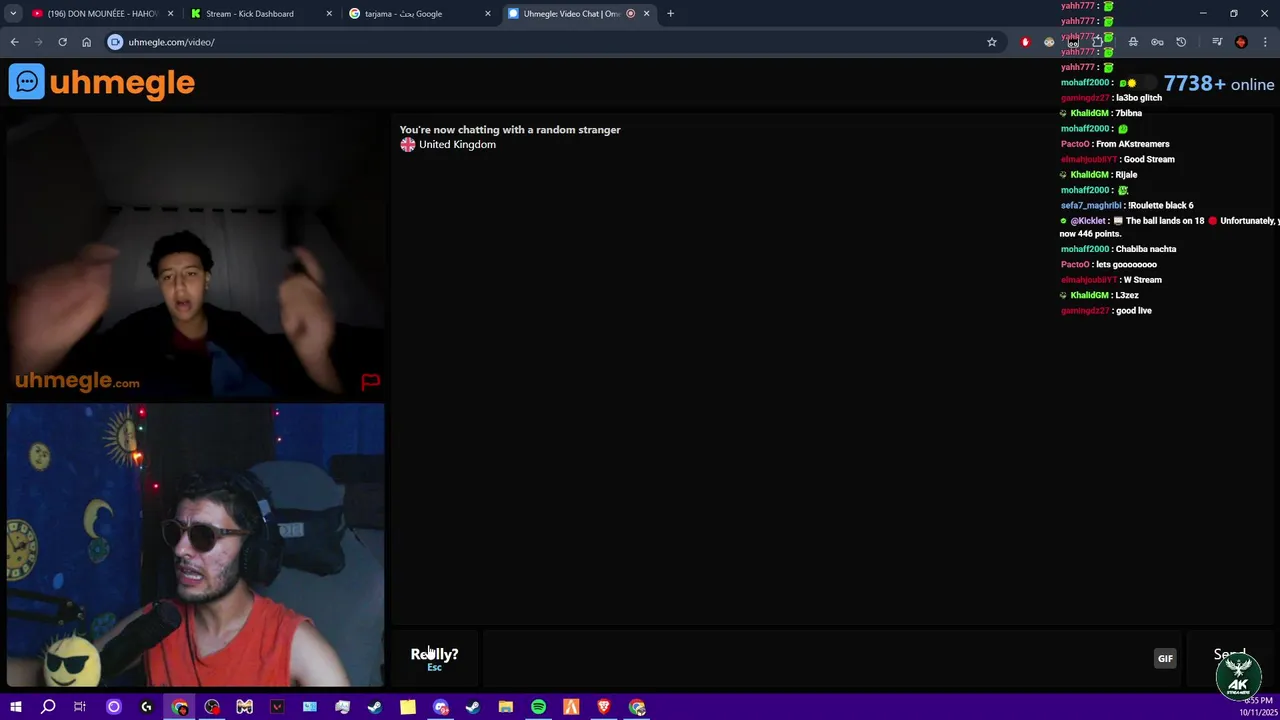This screenshot has width=1280, height=720.
Task: Open Brave browser from the taskbar
Action: (604, 707)
